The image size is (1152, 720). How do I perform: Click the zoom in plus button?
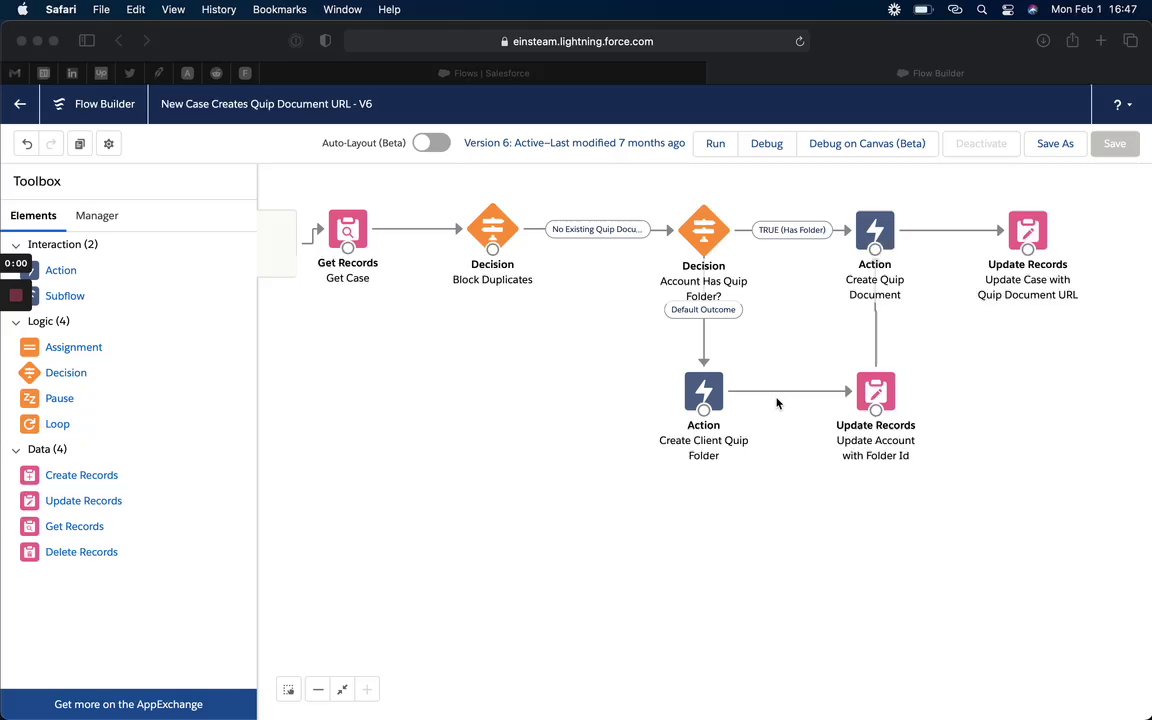pyautogui.click(x=367, y=690)
